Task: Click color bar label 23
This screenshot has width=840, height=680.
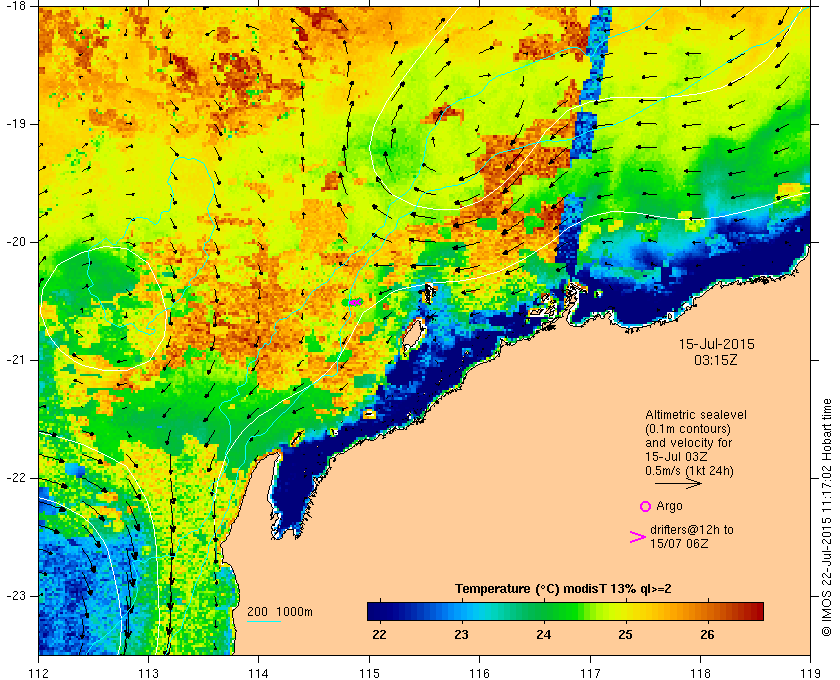Action: tap(461, 635)
